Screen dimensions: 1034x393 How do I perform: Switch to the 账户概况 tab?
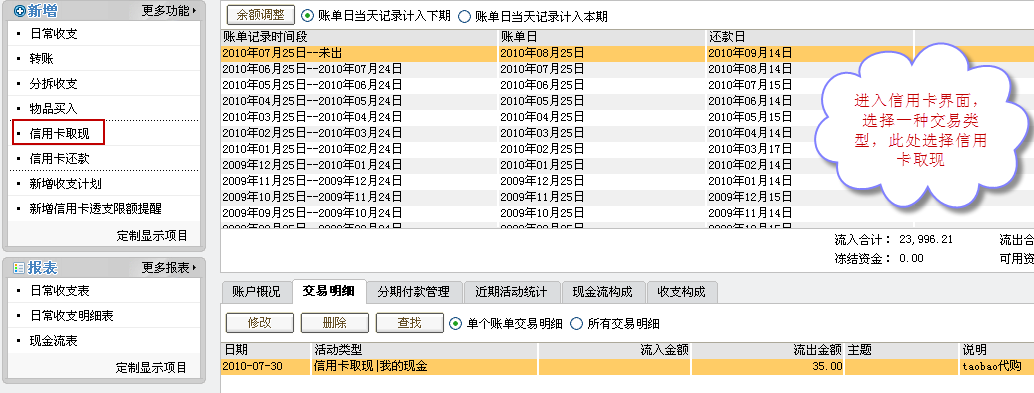256,291
